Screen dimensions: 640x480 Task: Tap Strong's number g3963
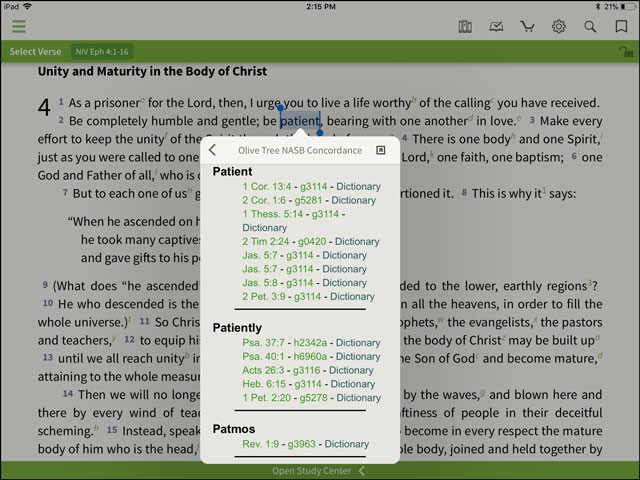[x=302, y=444]
